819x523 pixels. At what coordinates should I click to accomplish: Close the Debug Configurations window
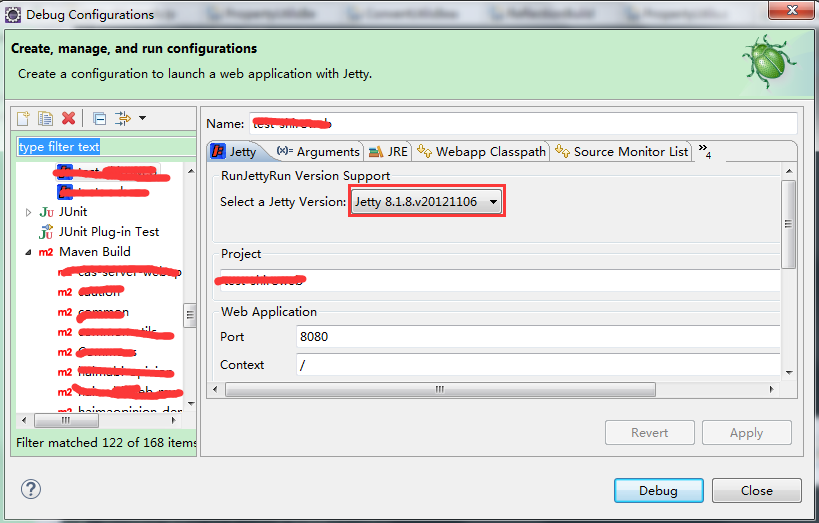(x=791, y=10)
